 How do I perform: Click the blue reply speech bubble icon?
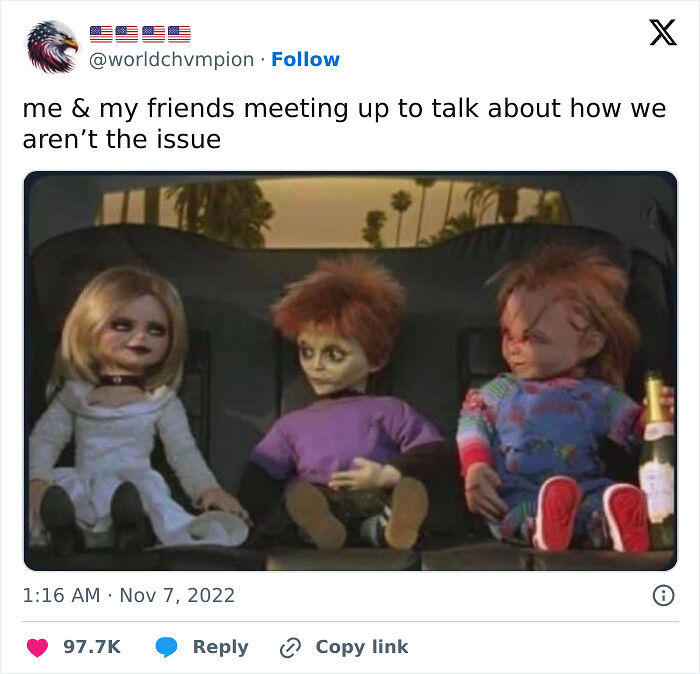167,647
